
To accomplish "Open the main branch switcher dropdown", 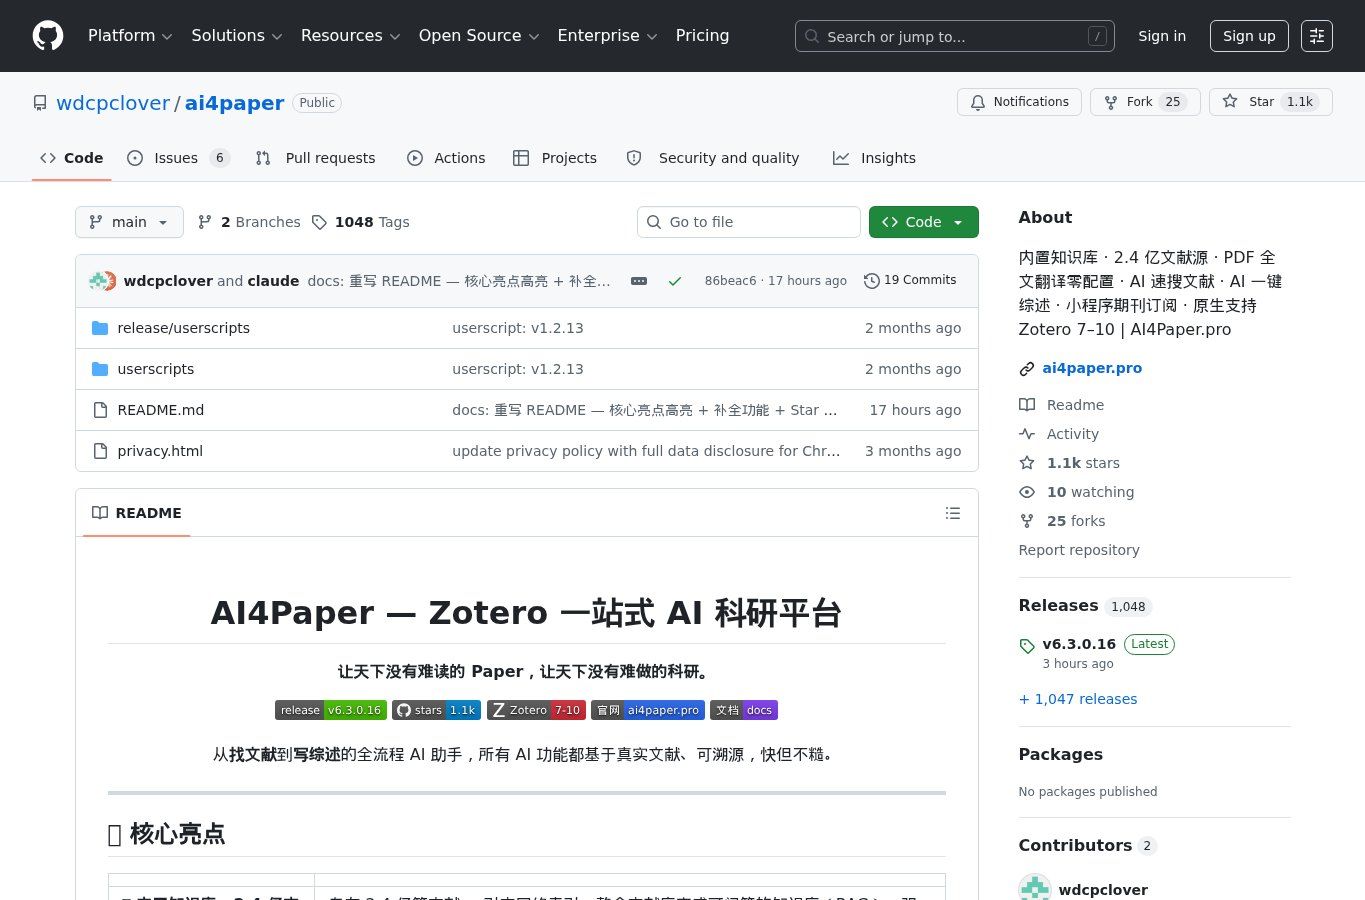I will click(x=129, y=222).
